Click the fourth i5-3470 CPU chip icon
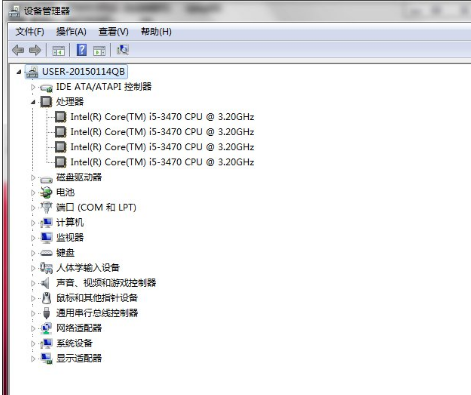This screenshot has height=395, width=471. (60, 162)
